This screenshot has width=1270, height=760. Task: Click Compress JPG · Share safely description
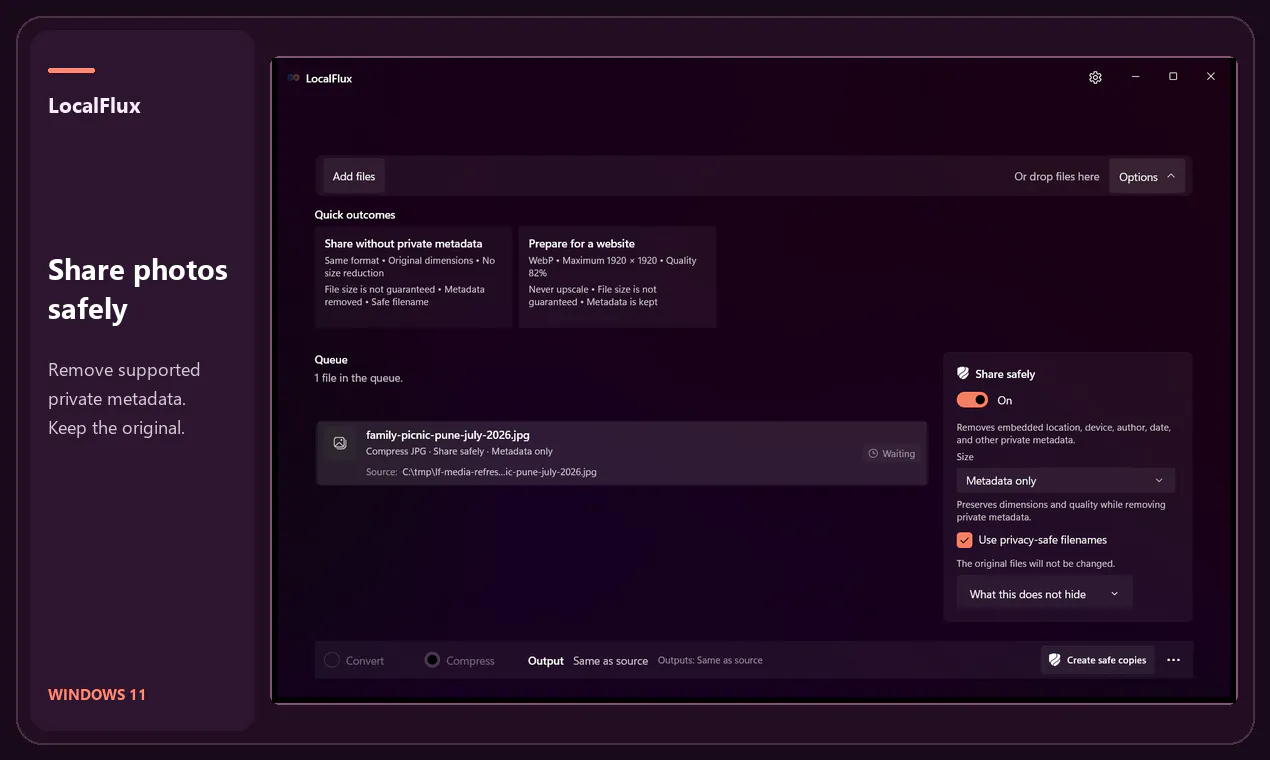coord(459,452)
